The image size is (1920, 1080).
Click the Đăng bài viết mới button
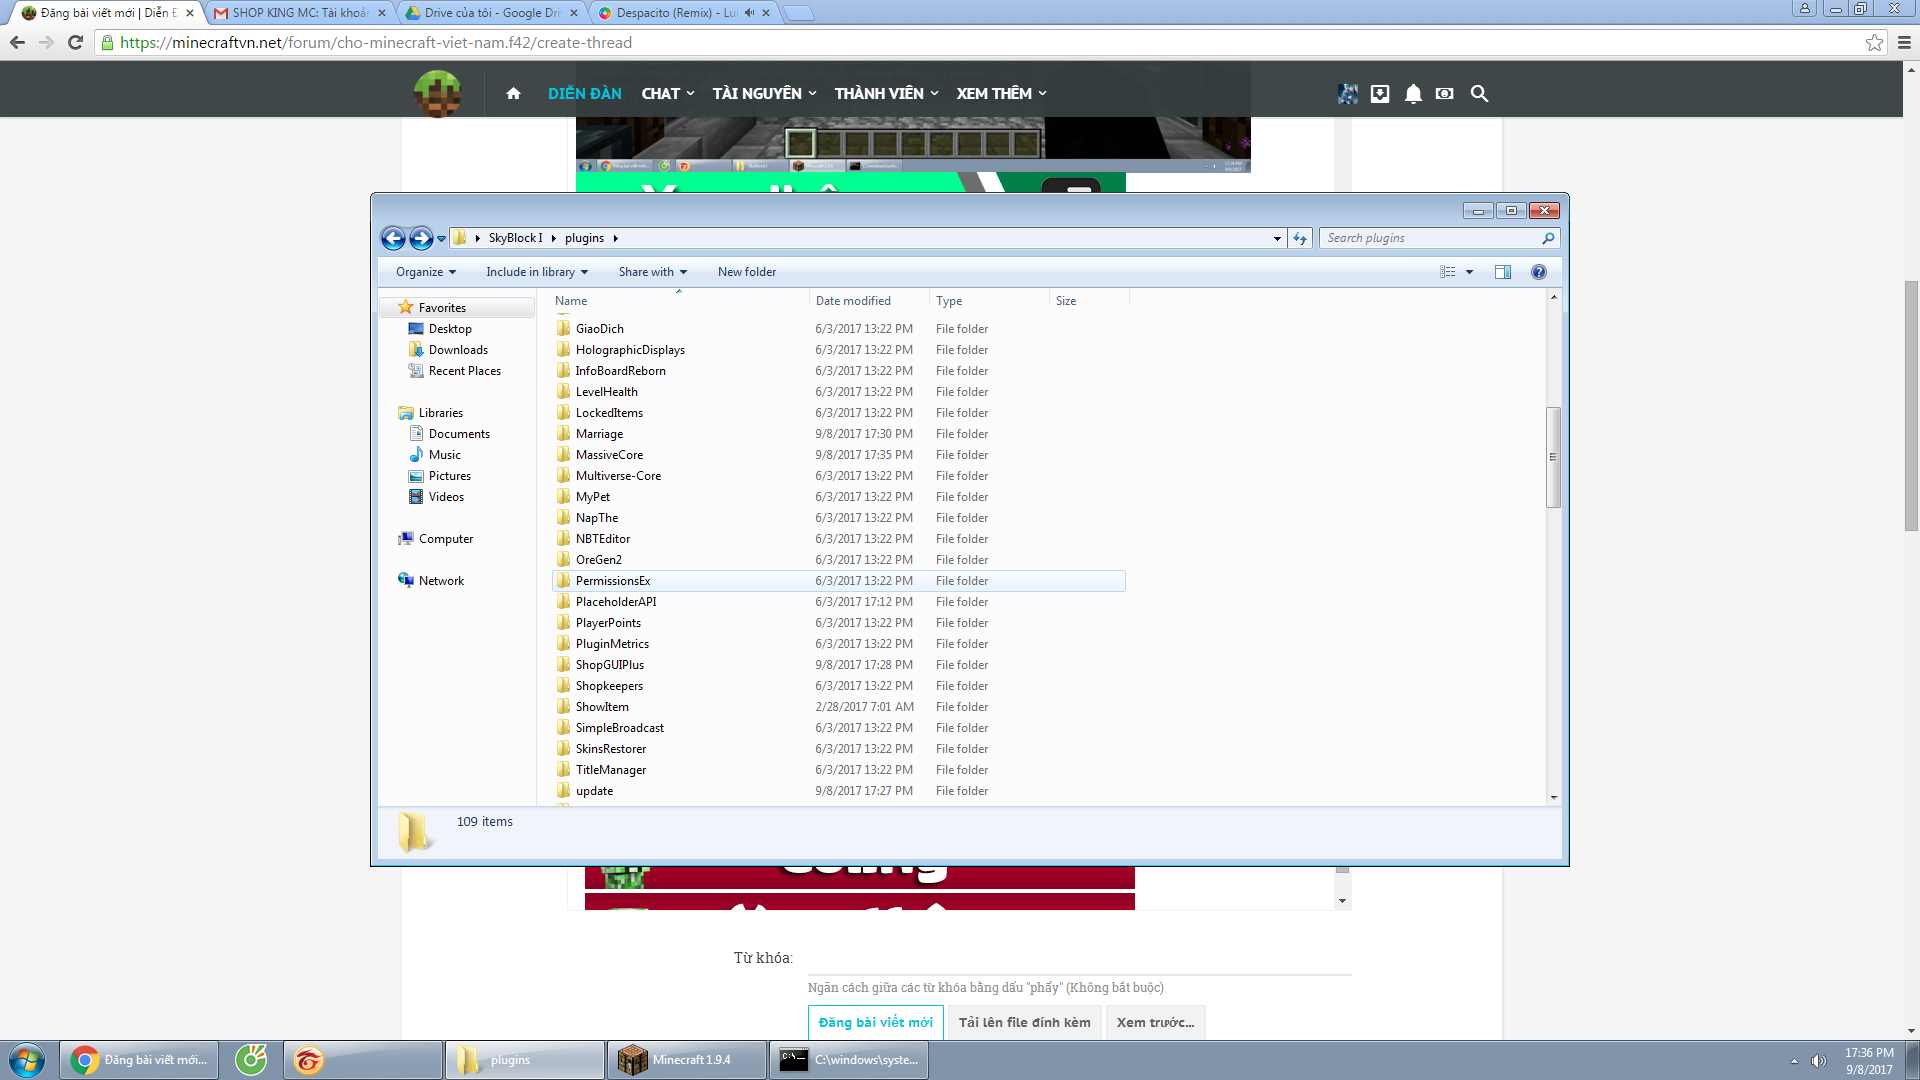(x=875, y=1022)
